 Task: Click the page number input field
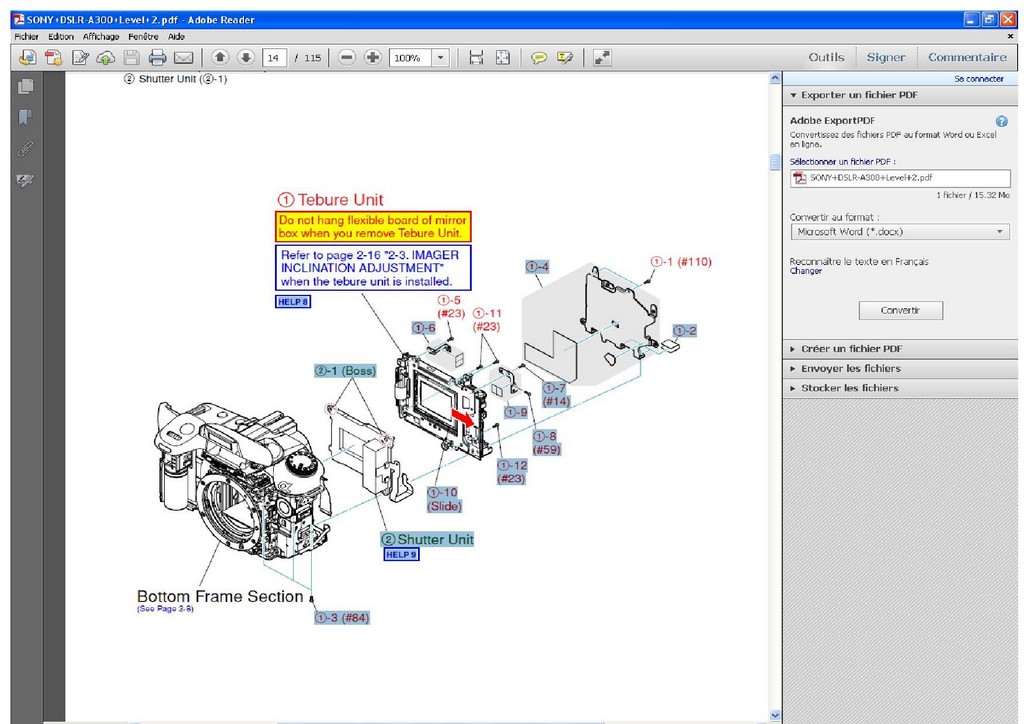(274, 58)
